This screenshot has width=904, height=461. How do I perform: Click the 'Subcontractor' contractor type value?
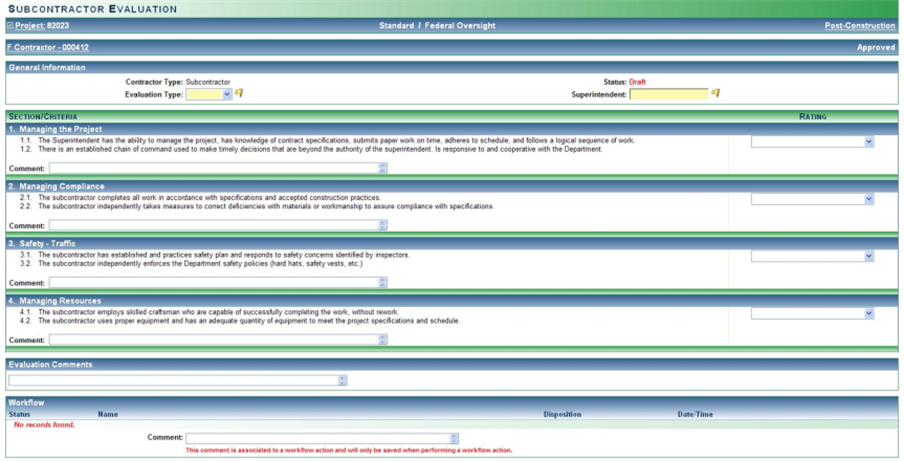pos(208,82)
